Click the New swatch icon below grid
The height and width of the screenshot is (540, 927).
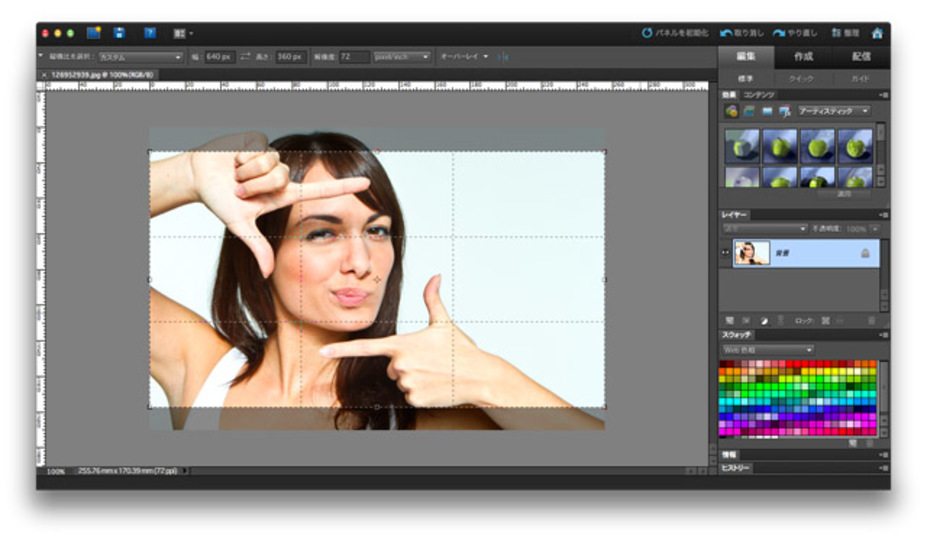tap(853, 443)
